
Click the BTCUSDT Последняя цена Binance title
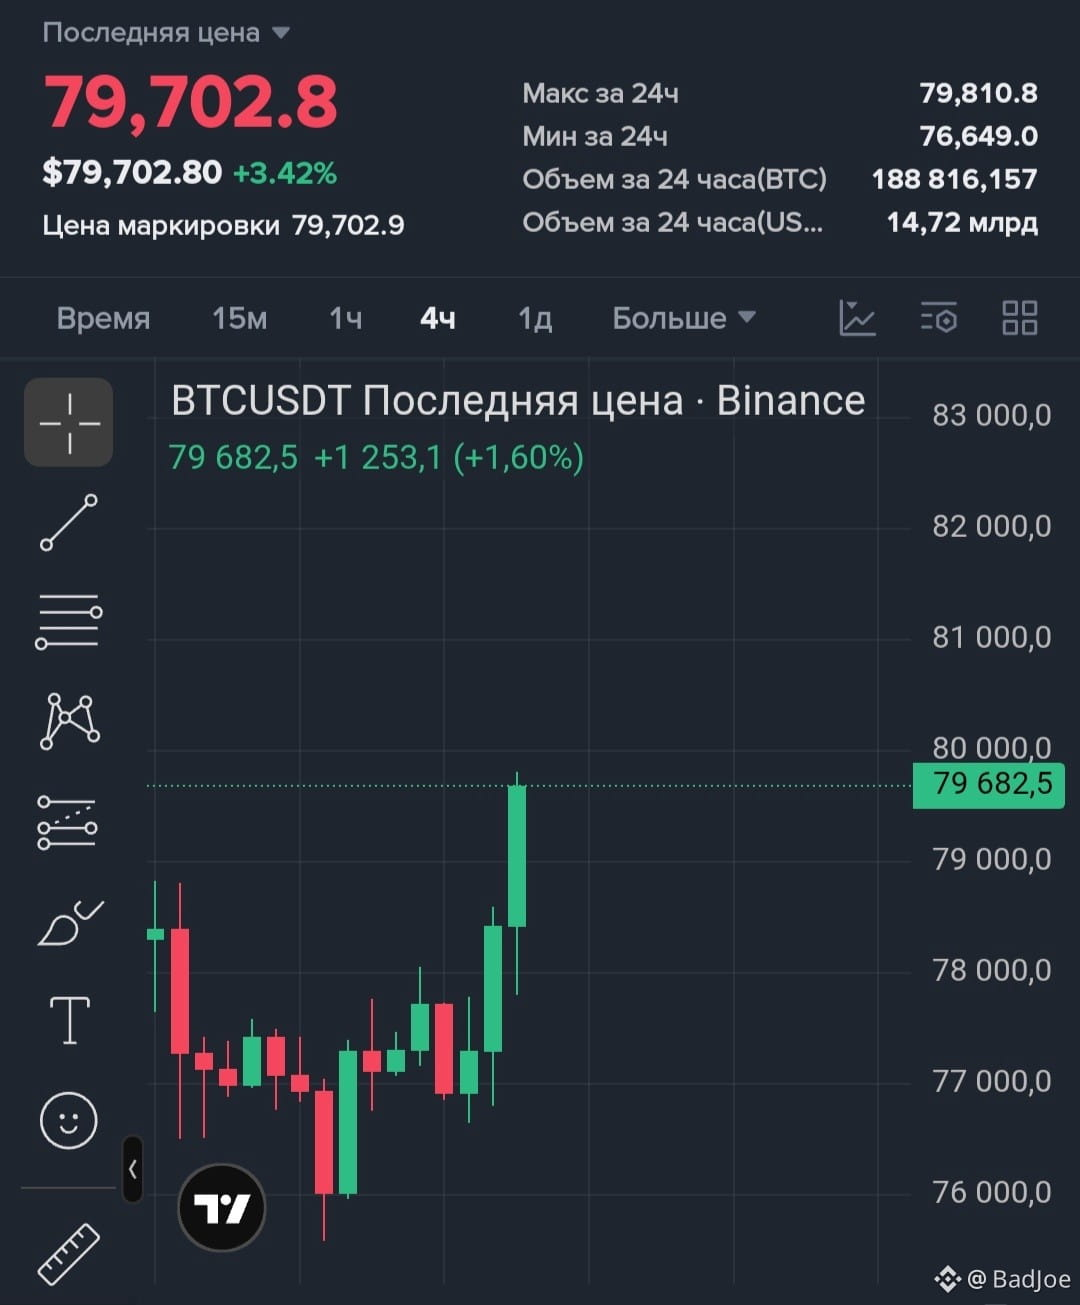pyautogui.click(x=518, y=400)
